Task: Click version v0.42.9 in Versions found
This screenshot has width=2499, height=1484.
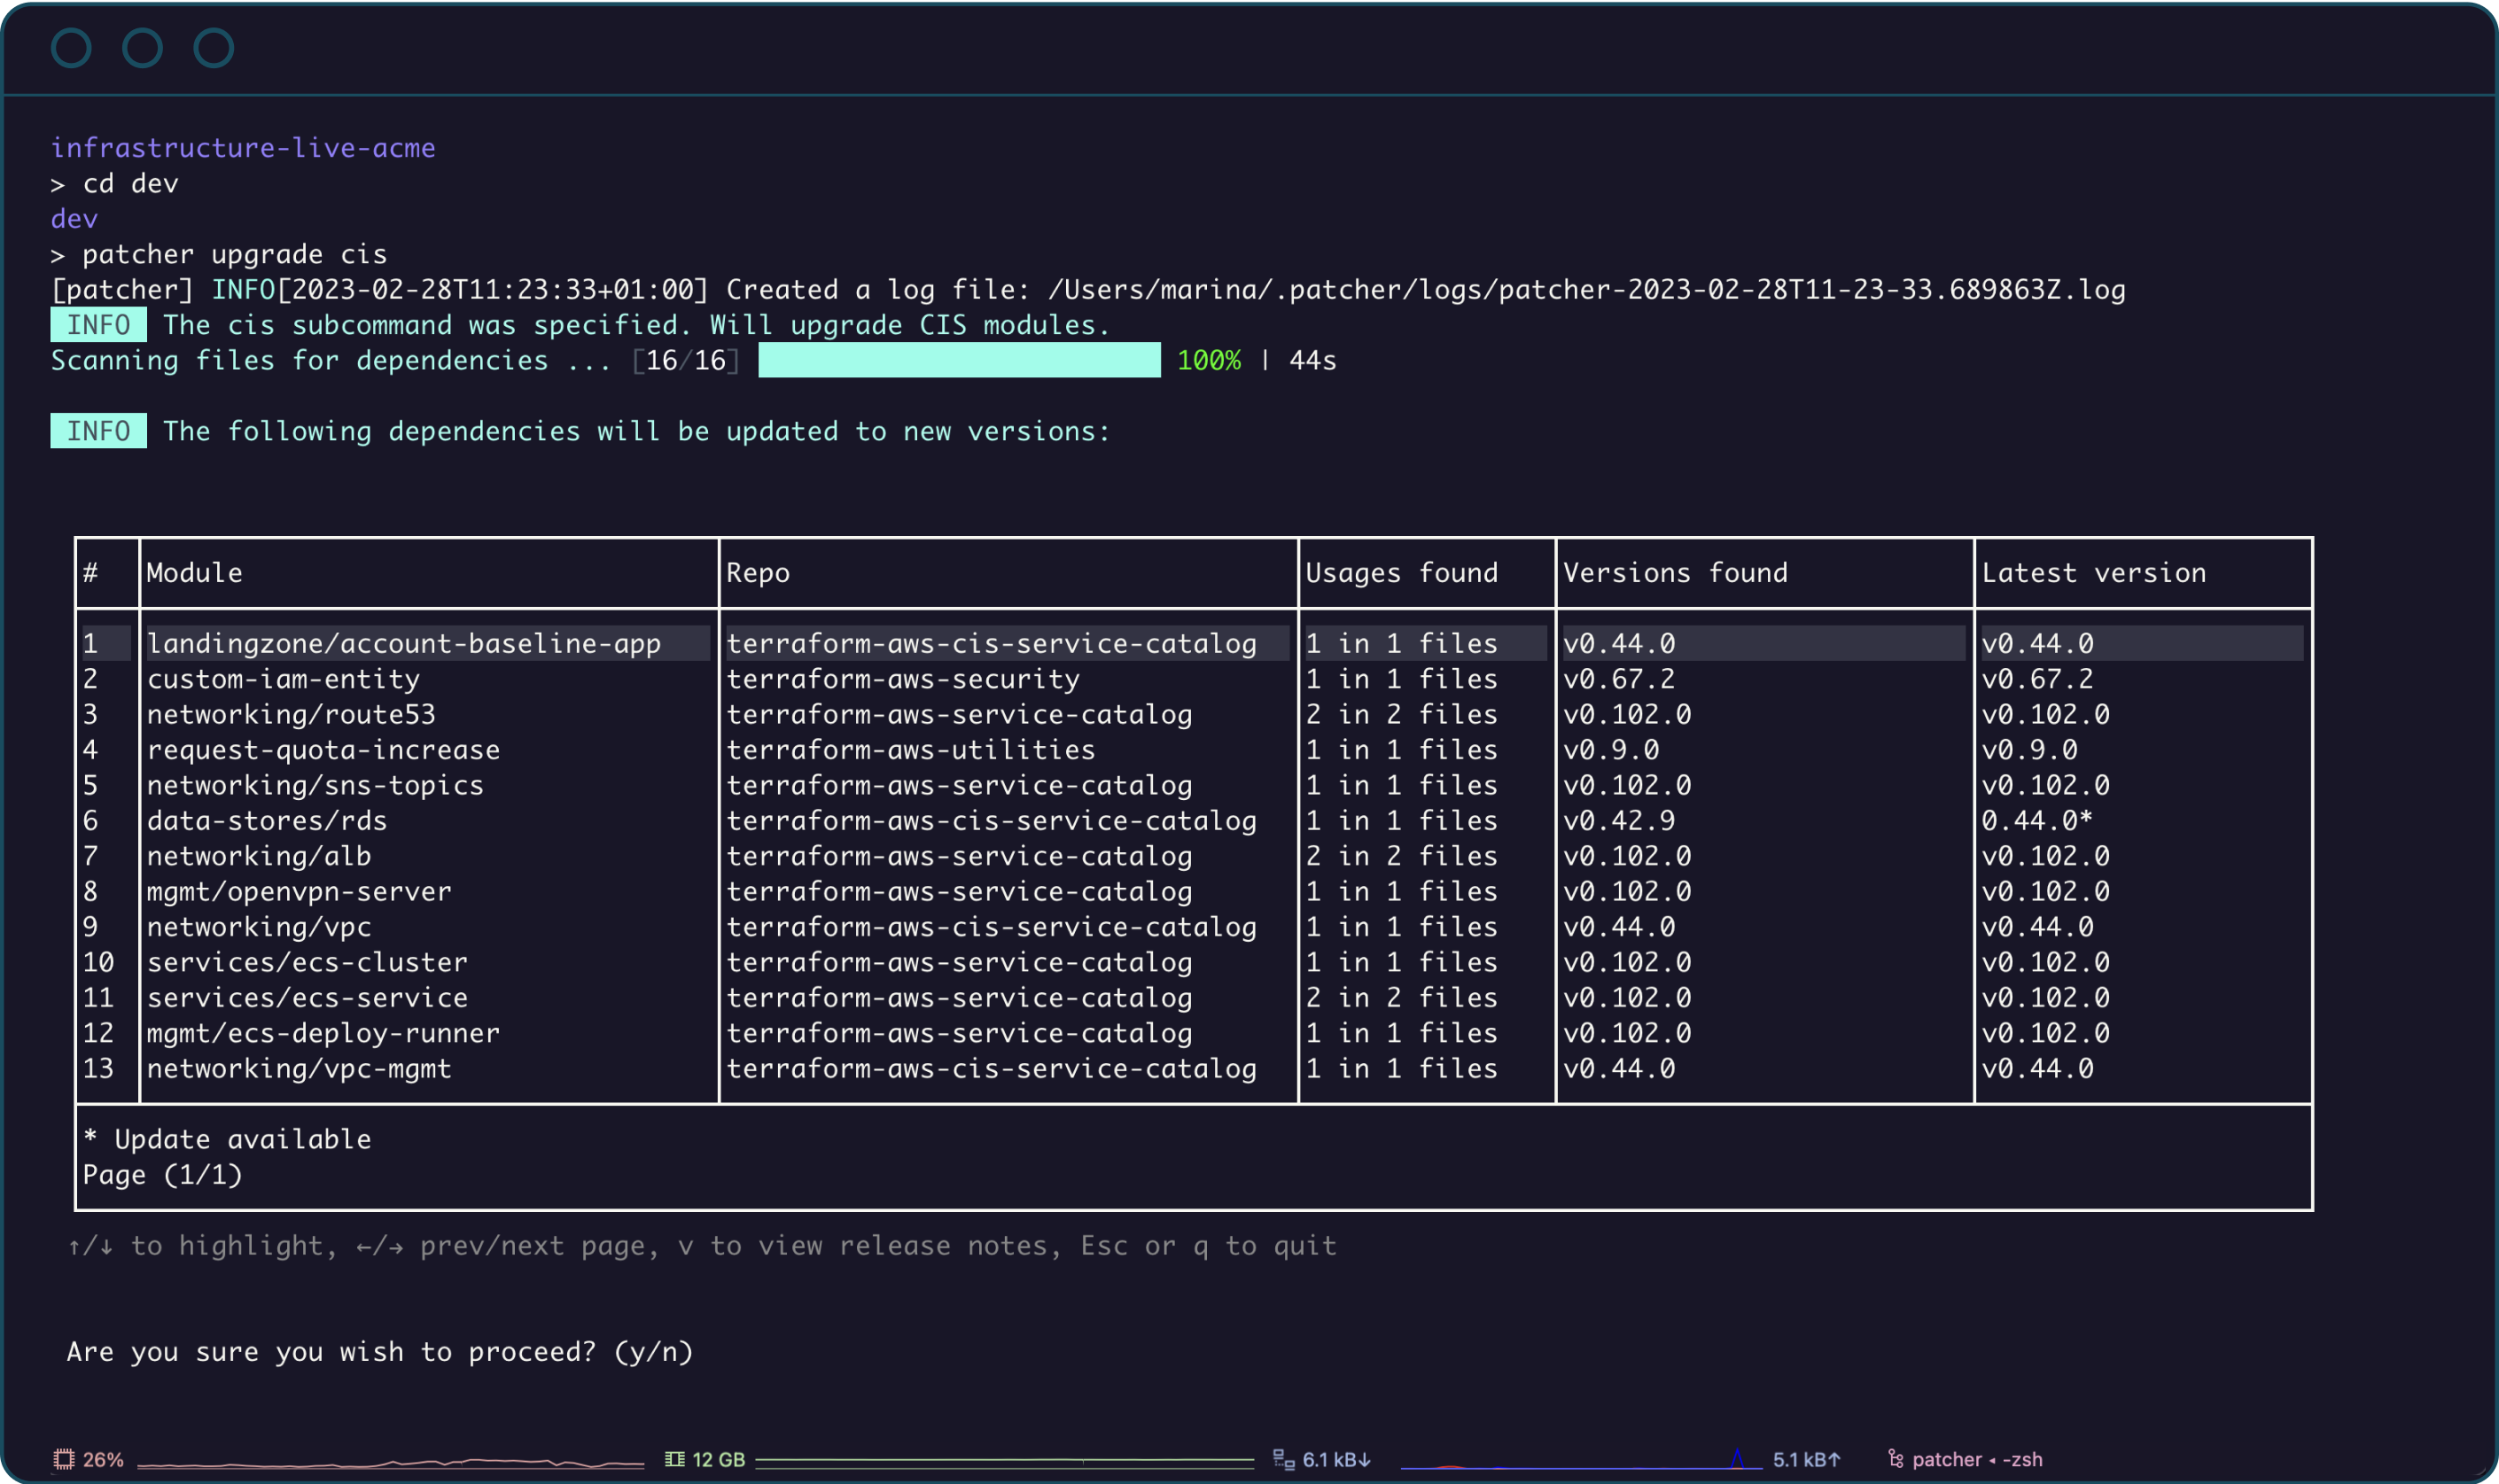Action: (x=1619, y=821)
